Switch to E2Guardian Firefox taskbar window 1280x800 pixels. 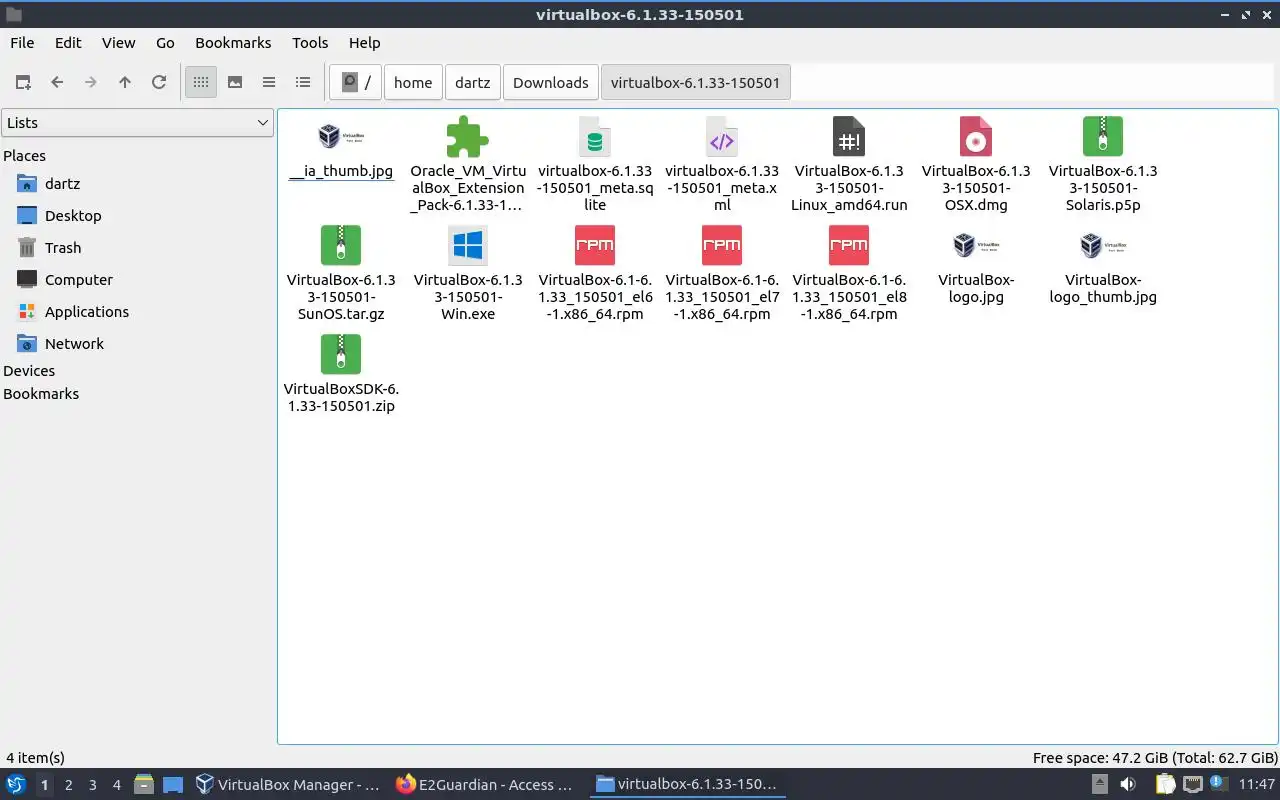[x=486, y=785]
